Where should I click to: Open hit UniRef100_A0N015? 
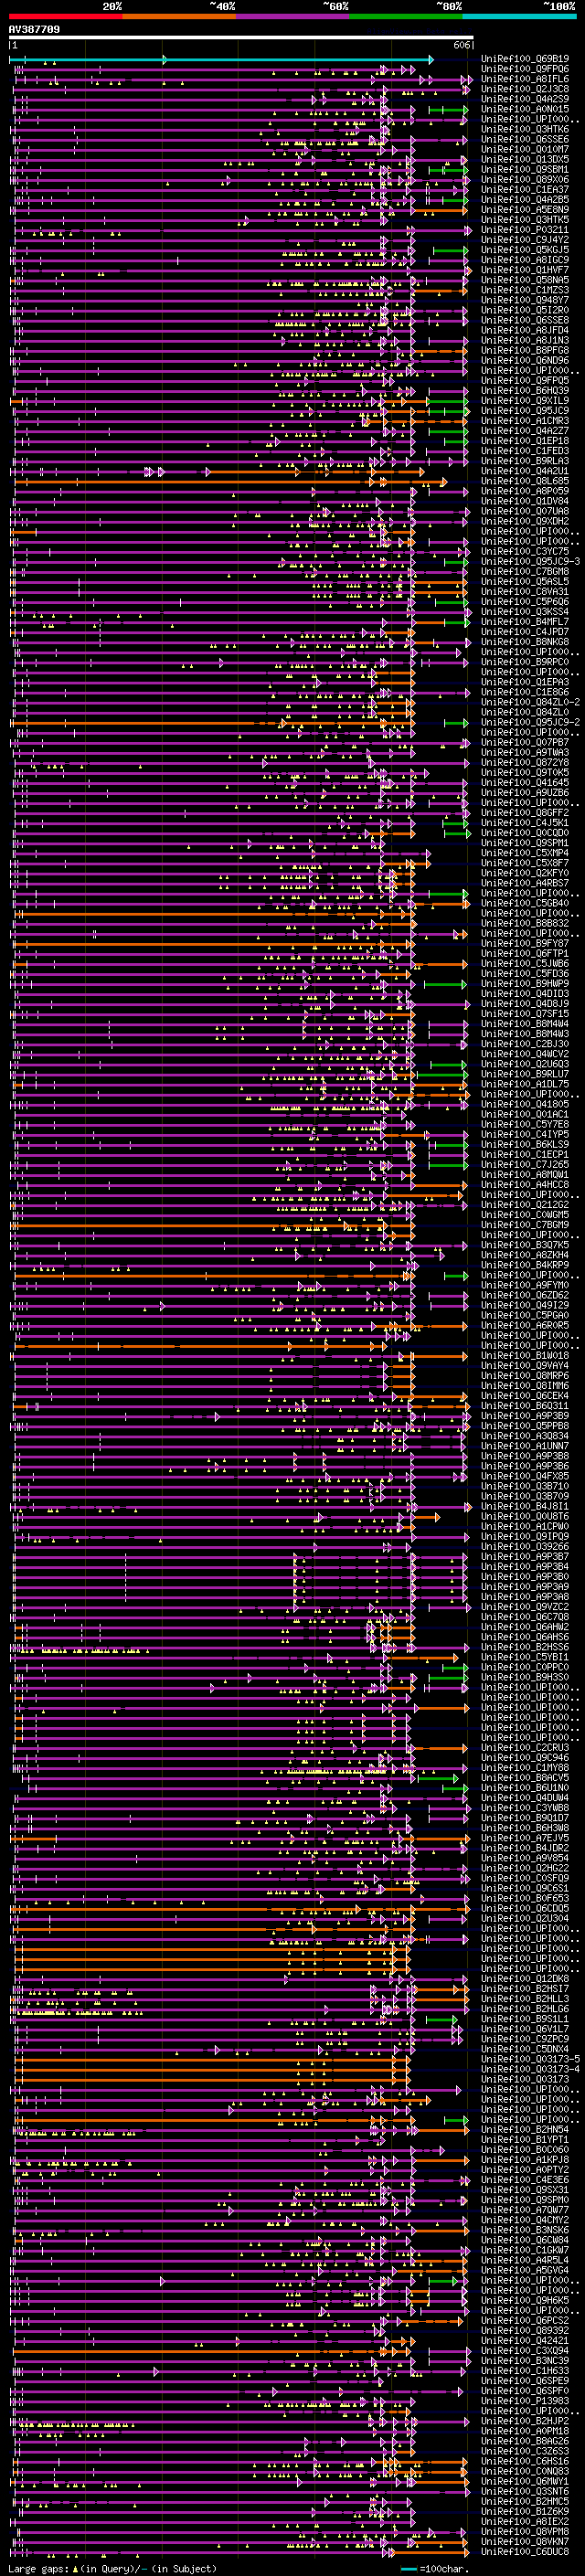[x=525, y=109]
